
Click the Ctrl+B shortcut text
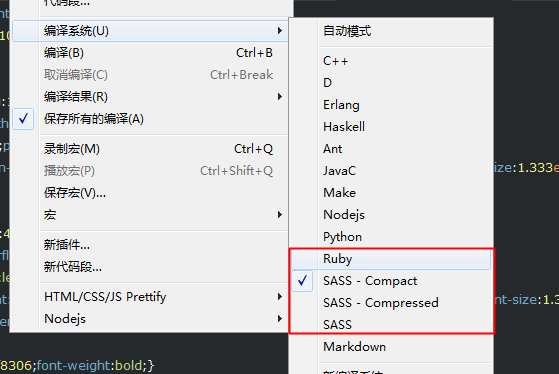coord(255,53)
